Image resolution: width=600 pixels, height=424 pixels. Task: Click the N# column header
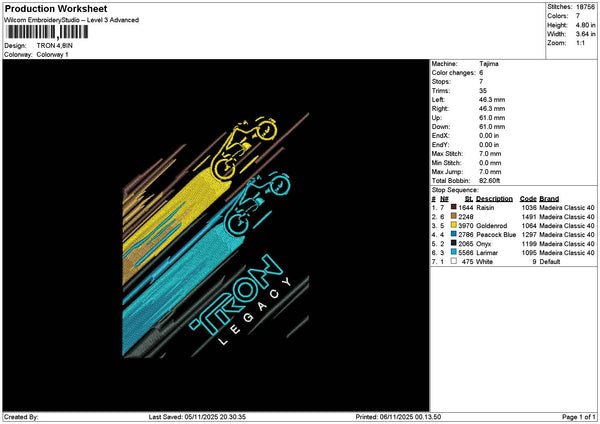click(x=444, y=199)
